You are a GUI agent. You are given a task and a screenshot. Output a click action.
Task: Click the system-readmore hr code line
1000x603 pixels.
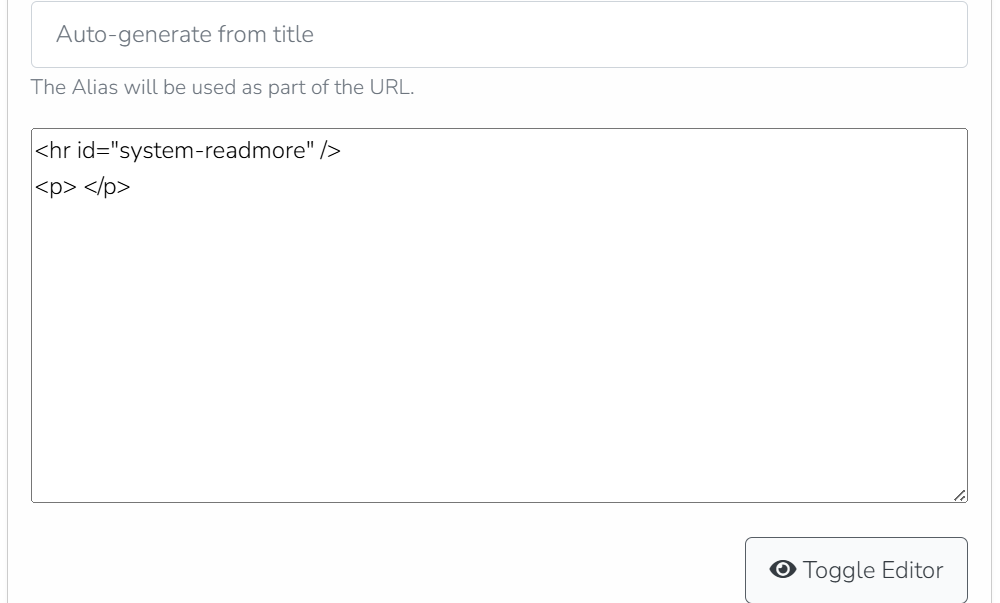pos(188,151)
